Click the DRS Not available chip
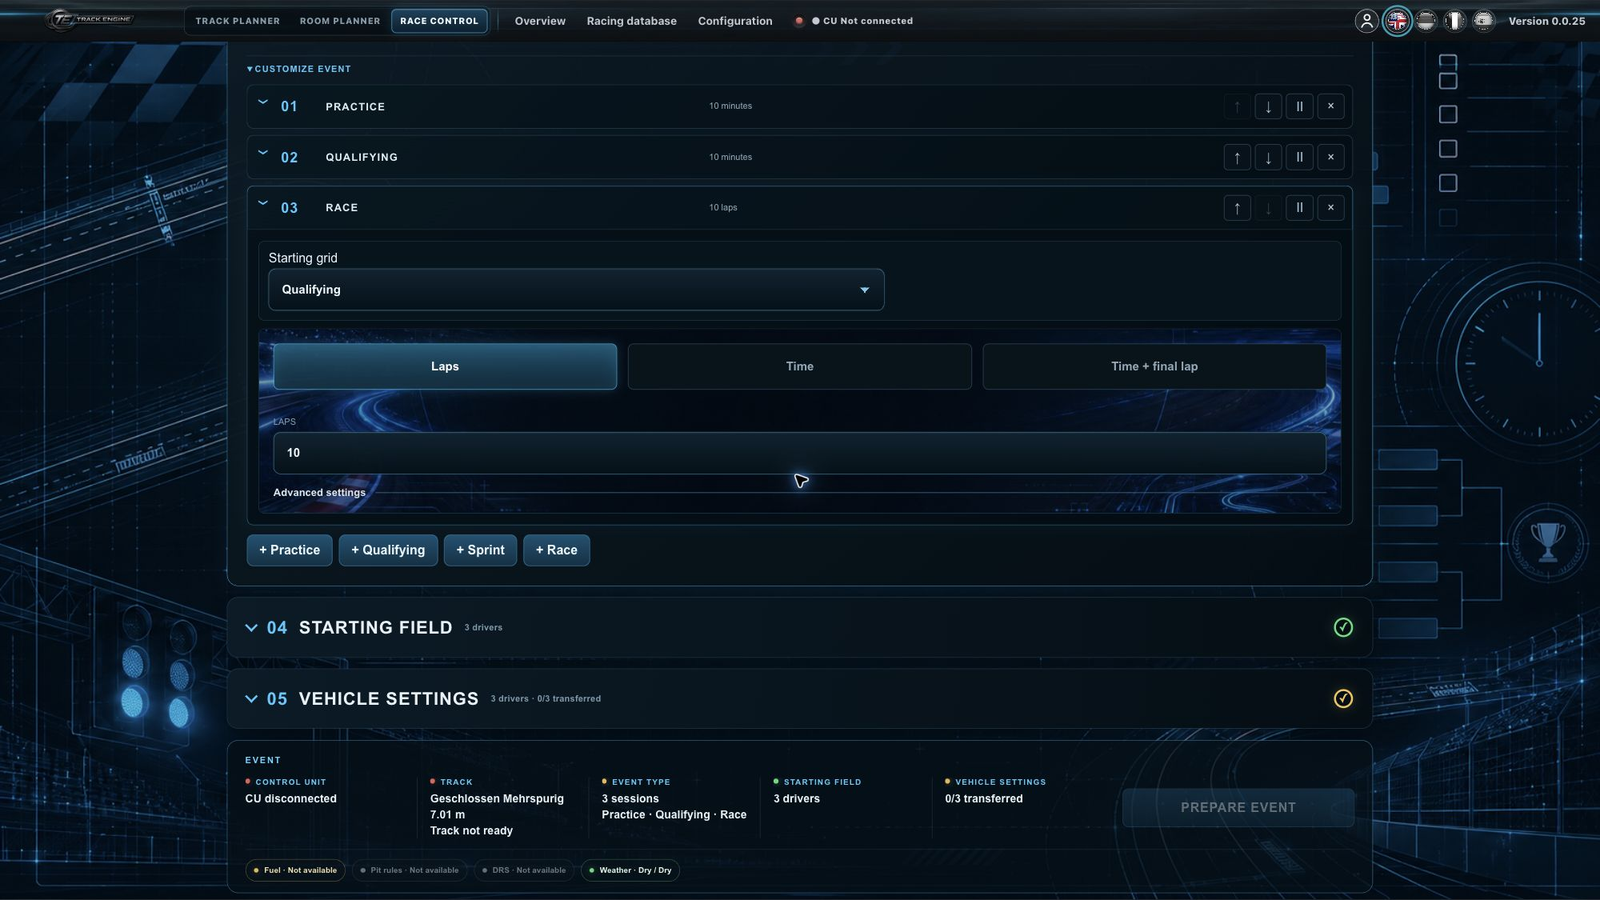The height and width of the screenshot is (900, 1600). 523,870
